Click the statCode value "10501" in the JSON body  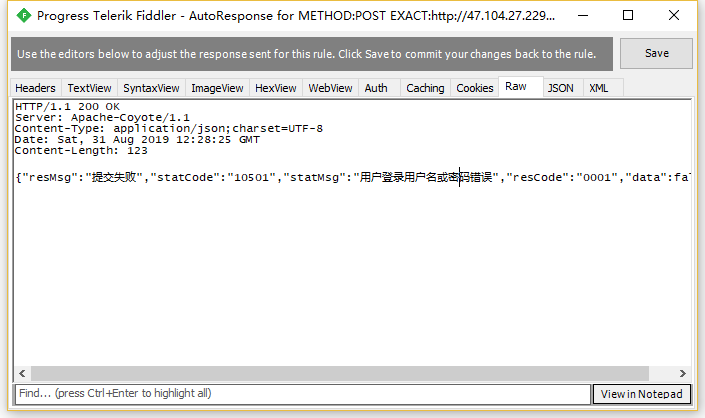[251, 178]
